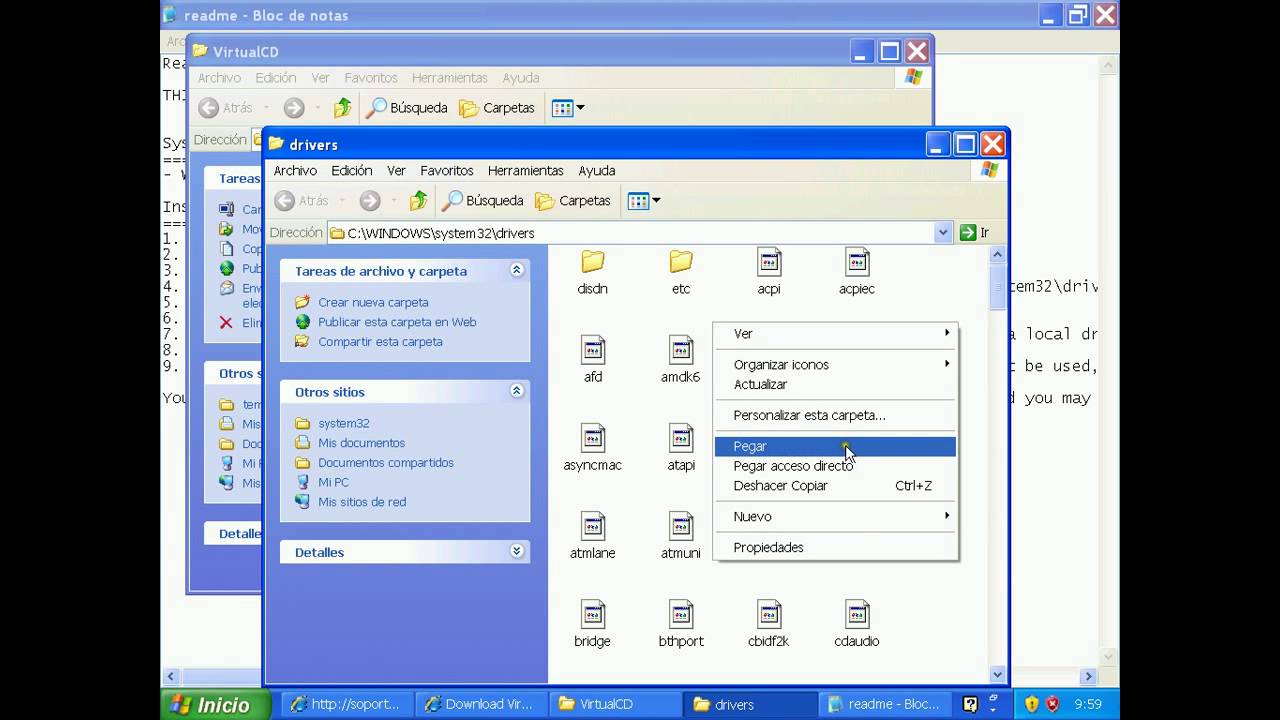Screen dimensions: 1280x720
Task: Choose Propiedades in context menu
Action: pos(836,547)
